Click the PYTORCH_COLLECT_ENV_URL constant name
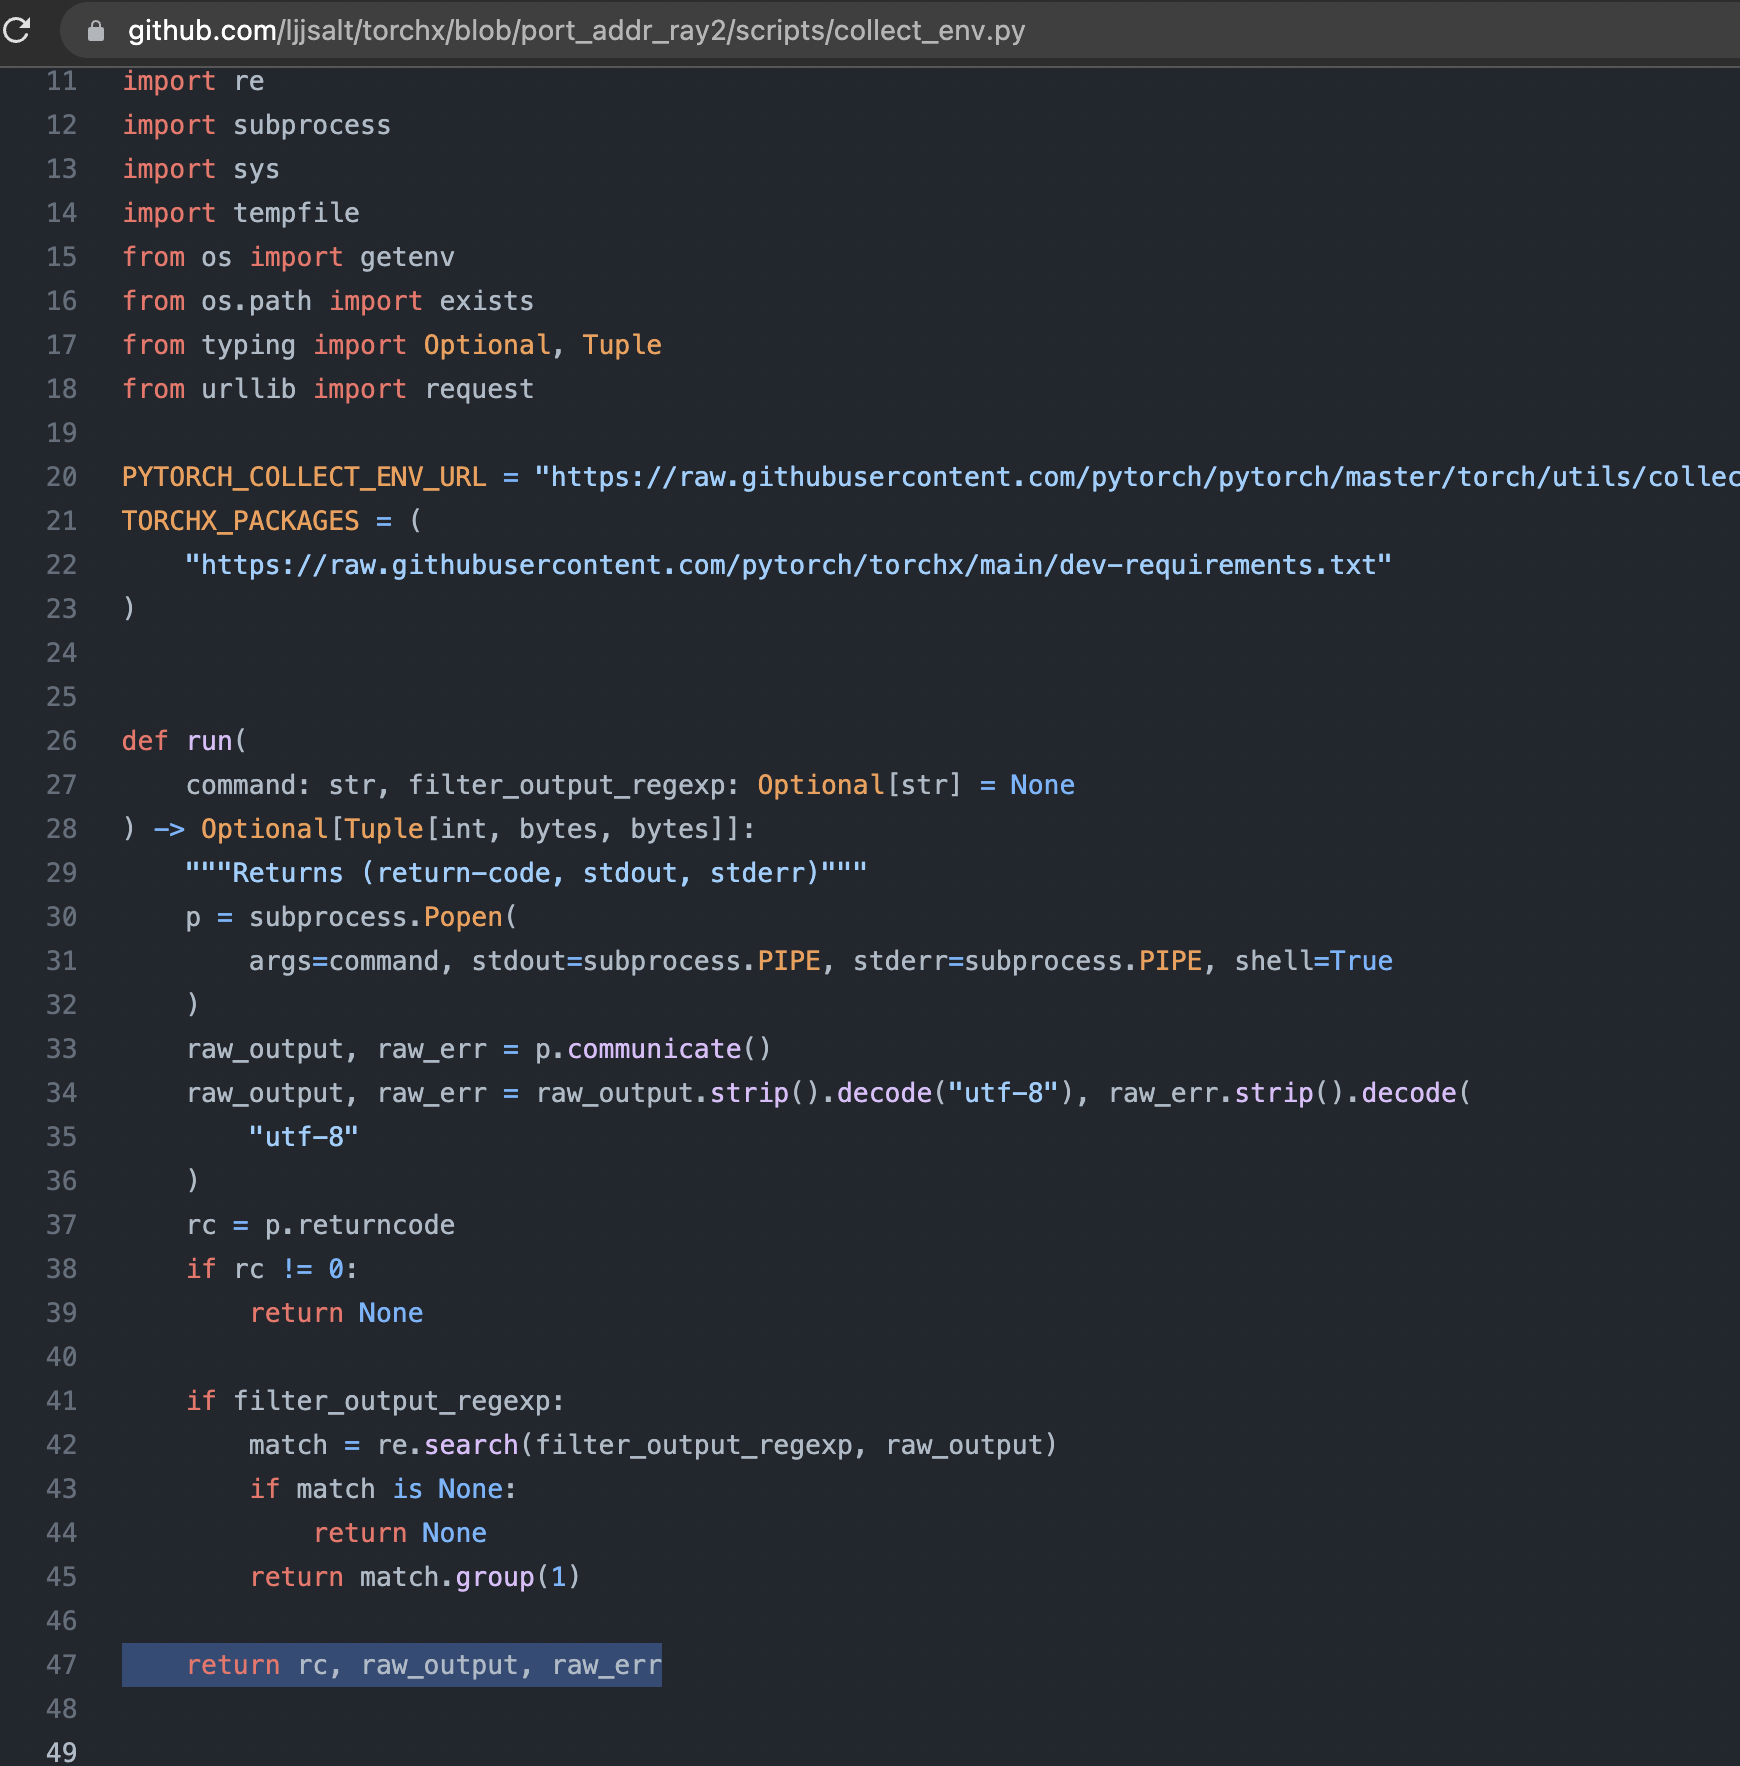The width and height of the screenshot is (1740, 1766). (x=304, y=477)
